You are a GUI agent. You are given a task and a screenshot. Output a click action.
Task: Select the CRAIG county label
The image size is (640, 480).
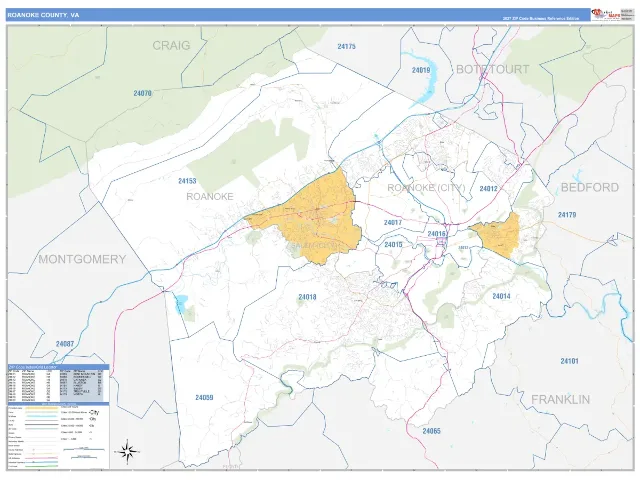click(x=171, y=45)
